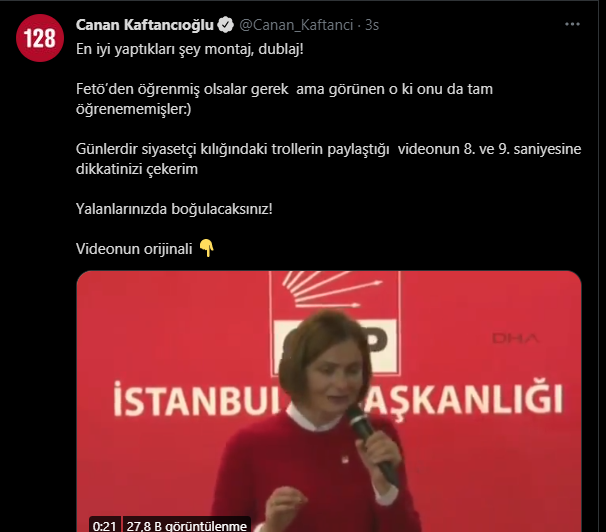
Task: Click the "Fetö'den öğrenmiş olsalar" paragraph
Action: (284, 99)
